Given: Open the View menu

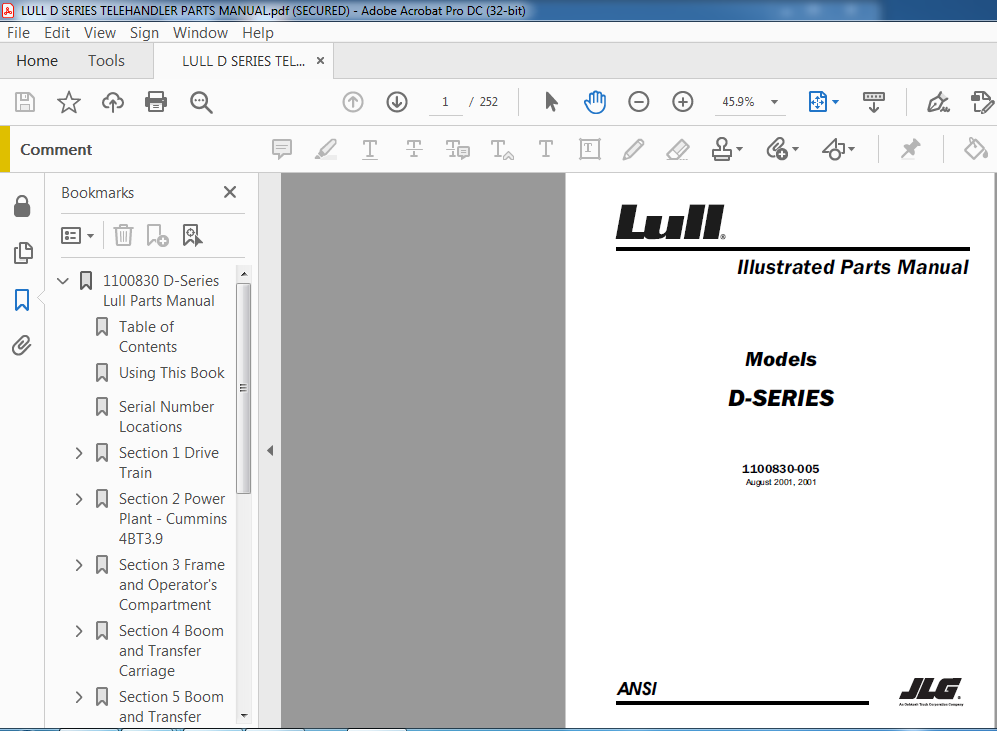Looking at the screenshot, I should pyautogui.click(x=100, y=32).
